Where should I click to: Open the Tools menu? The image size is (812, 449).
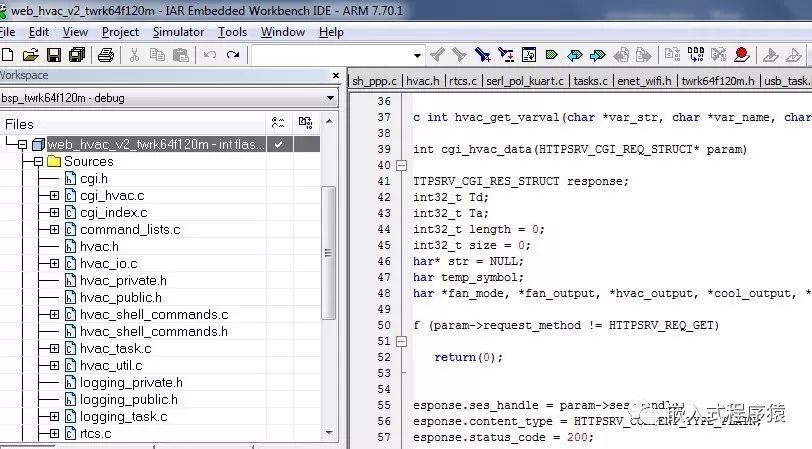point(233,32)
